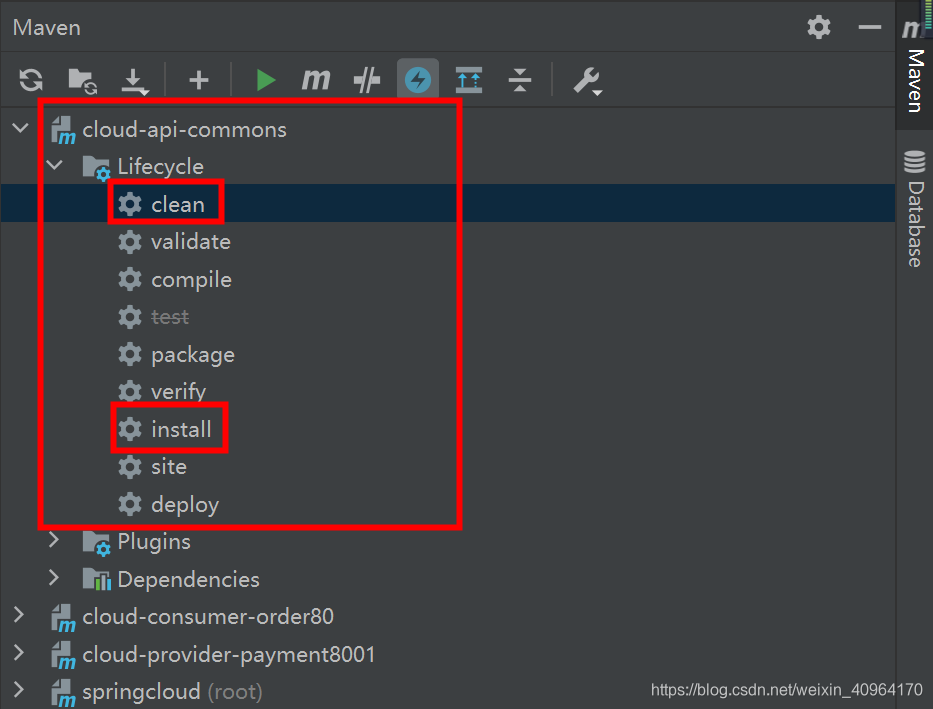Collapse all tree nodes icon
Image resolution: width=933 pixels, height=709 pixels.
[x=519, y=80]
